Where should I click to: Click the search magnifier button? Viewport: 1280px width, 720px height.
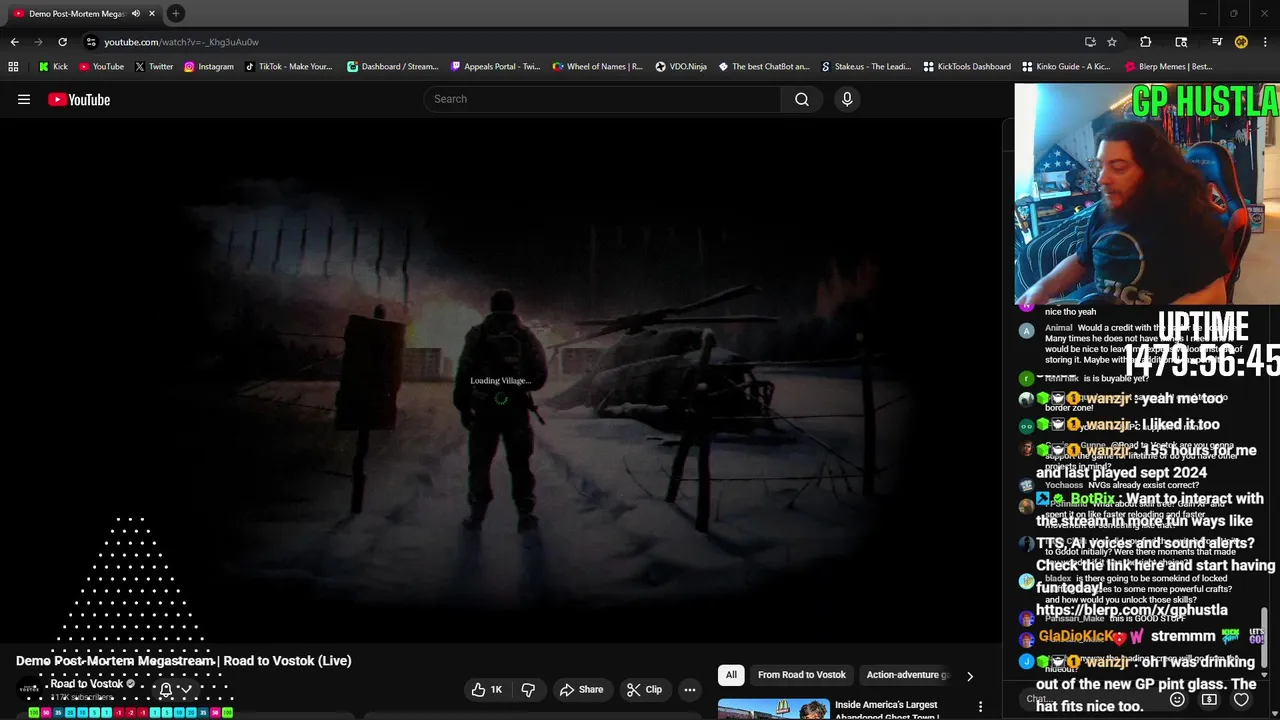802,99
